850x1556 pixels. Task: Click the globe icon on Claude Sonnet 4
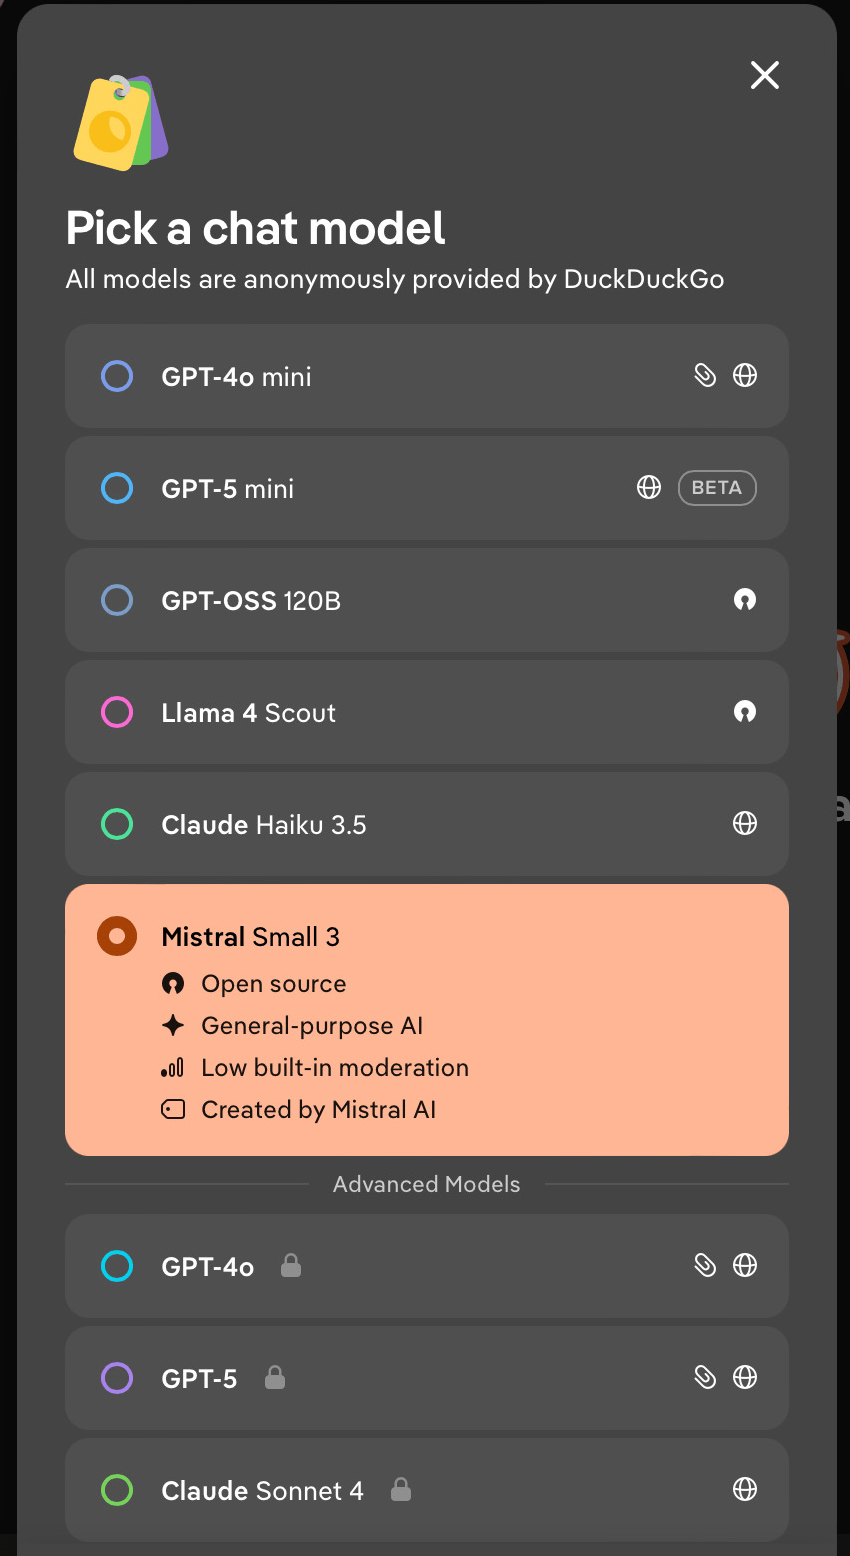[745, 1490]
